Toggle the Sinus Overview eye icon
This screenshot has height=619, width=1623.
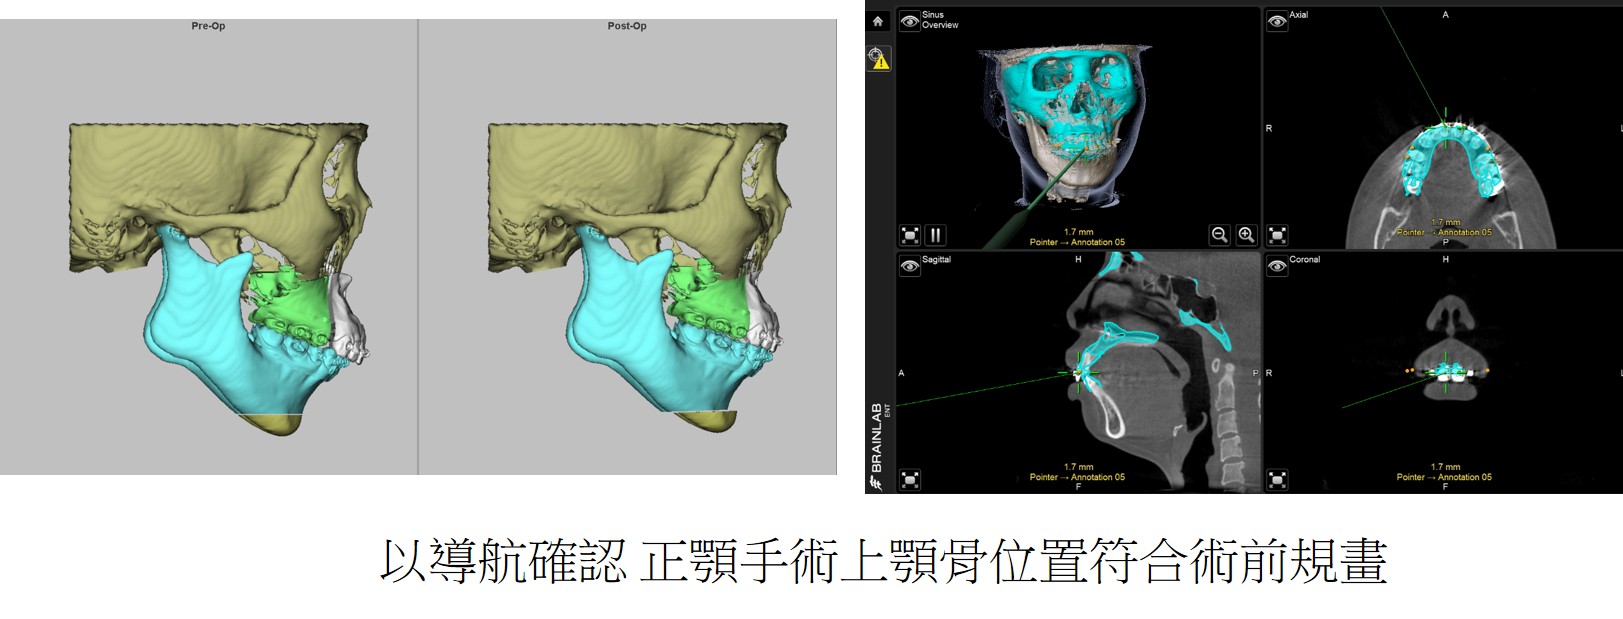tap(909, 21)
